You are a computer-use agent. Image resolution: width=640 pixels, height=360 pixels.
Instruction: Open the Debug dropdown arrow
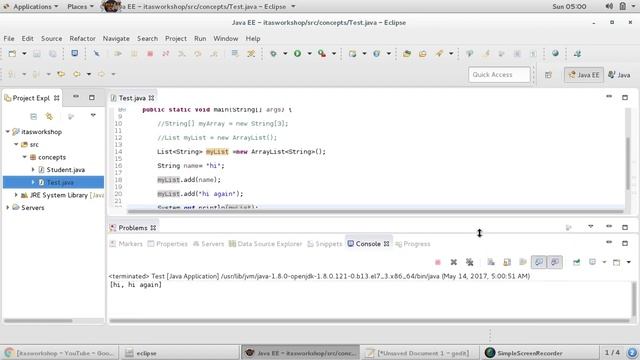[285, 53]
